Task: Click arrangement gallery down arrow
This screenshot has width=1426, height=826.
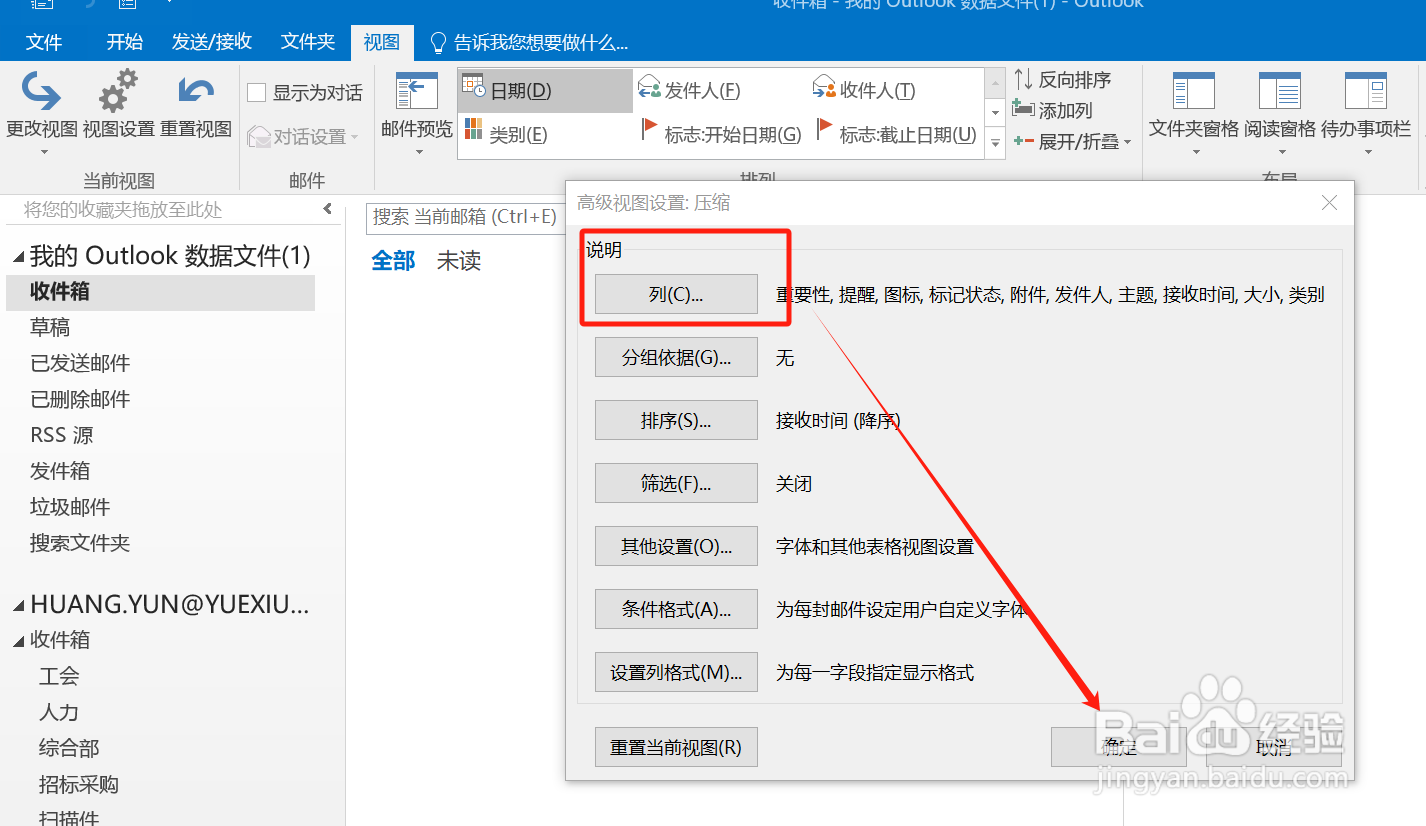Action: (995, 113)
